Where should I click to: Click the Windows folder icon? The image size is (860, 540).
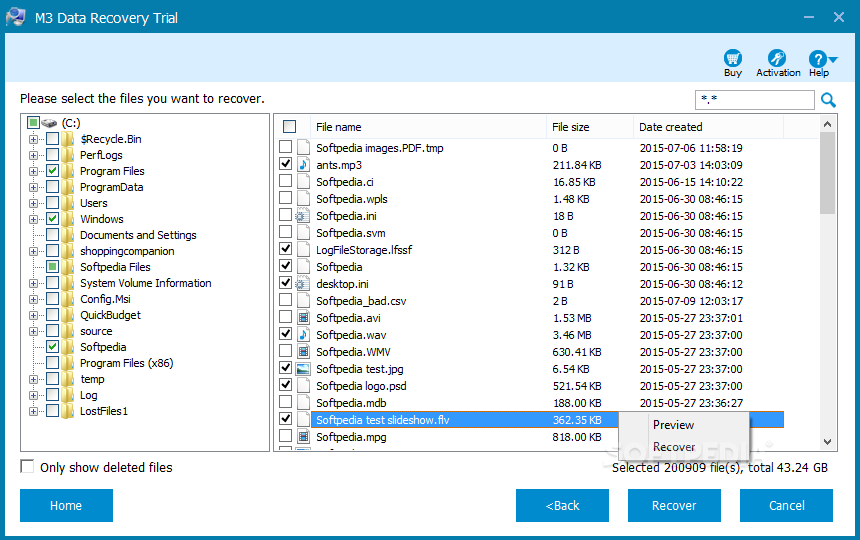click(68, 219)
